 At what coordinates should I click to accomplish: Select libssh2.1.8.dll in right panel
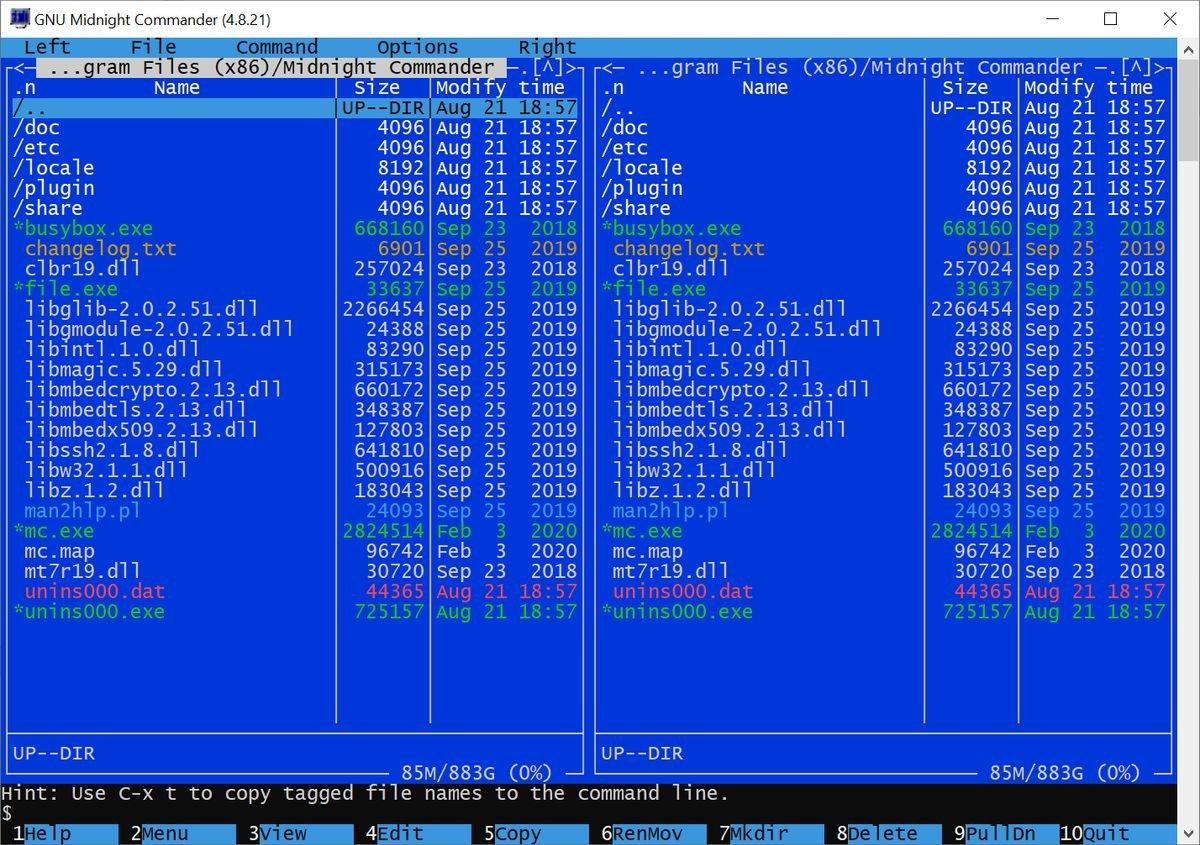[x=883, y=450]
